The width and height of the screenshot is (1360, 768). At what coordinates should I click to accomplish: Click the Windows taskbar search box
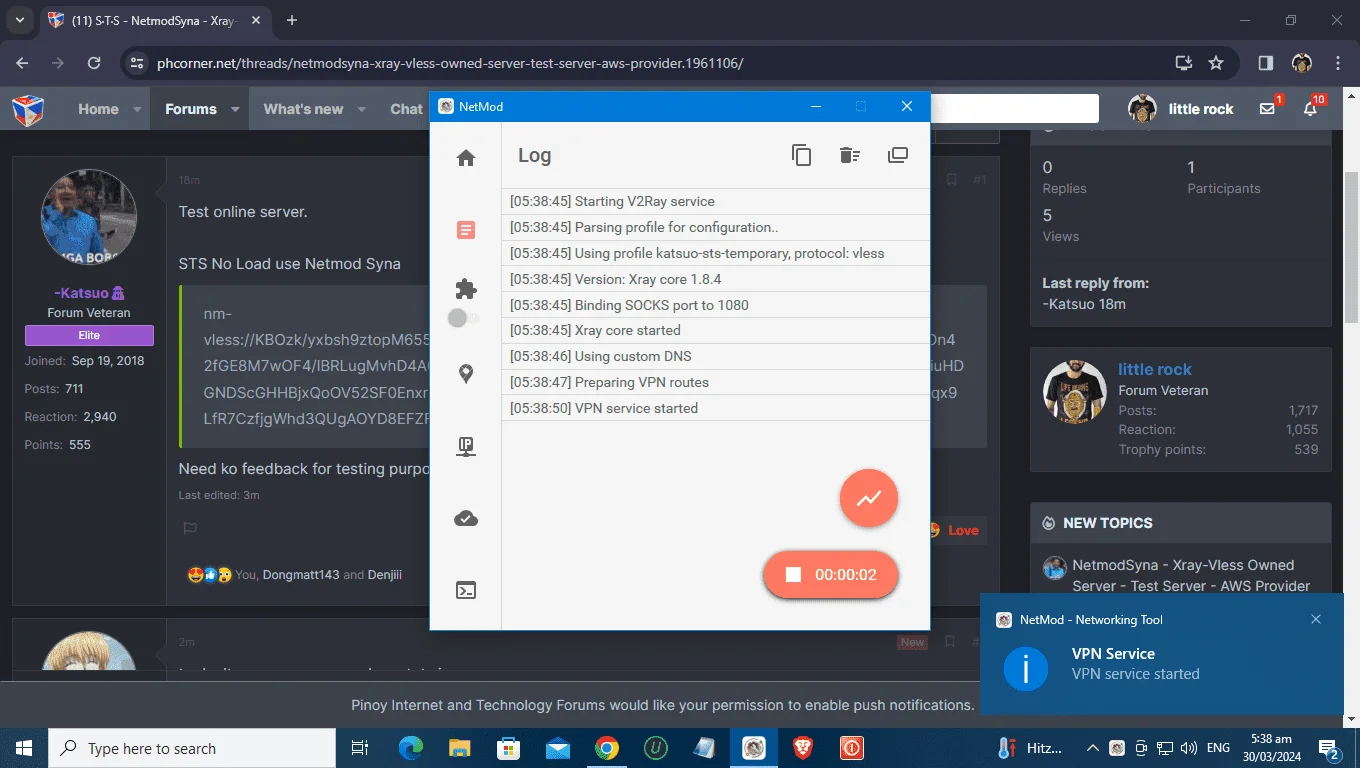[x=192, y=748]
